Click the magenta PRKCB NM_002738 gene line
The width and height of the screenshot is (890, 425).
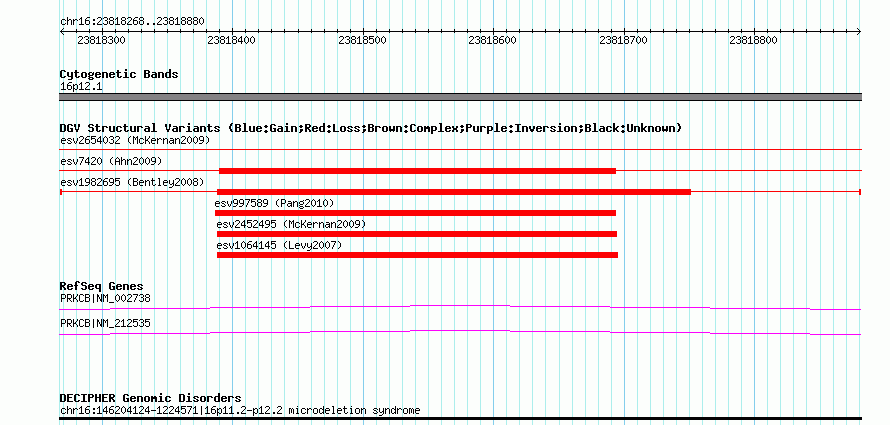point(460,308)
